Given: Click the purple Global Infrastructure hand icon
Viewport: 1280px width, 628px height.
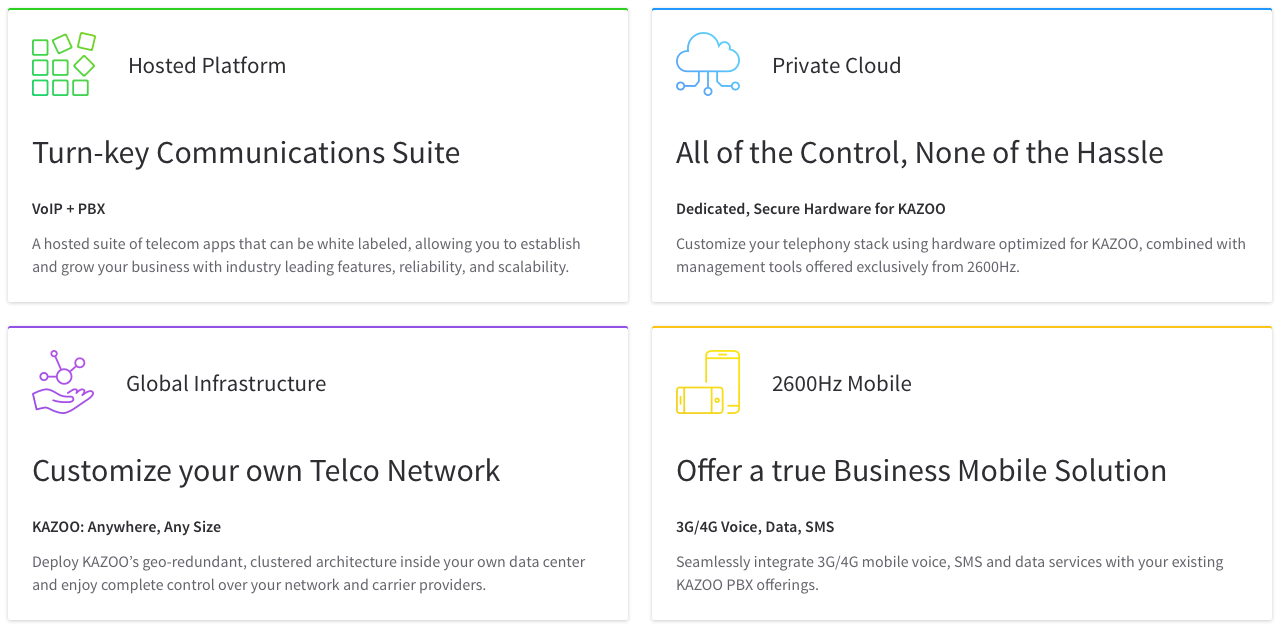Looking at the screenshot, I should pyautogui.click(x=63, y=382).
